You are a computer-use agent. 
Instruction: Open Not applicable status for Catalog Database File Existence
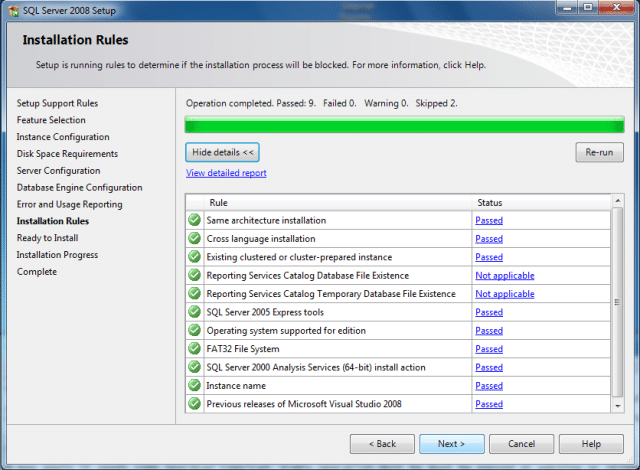click(505, 275)
